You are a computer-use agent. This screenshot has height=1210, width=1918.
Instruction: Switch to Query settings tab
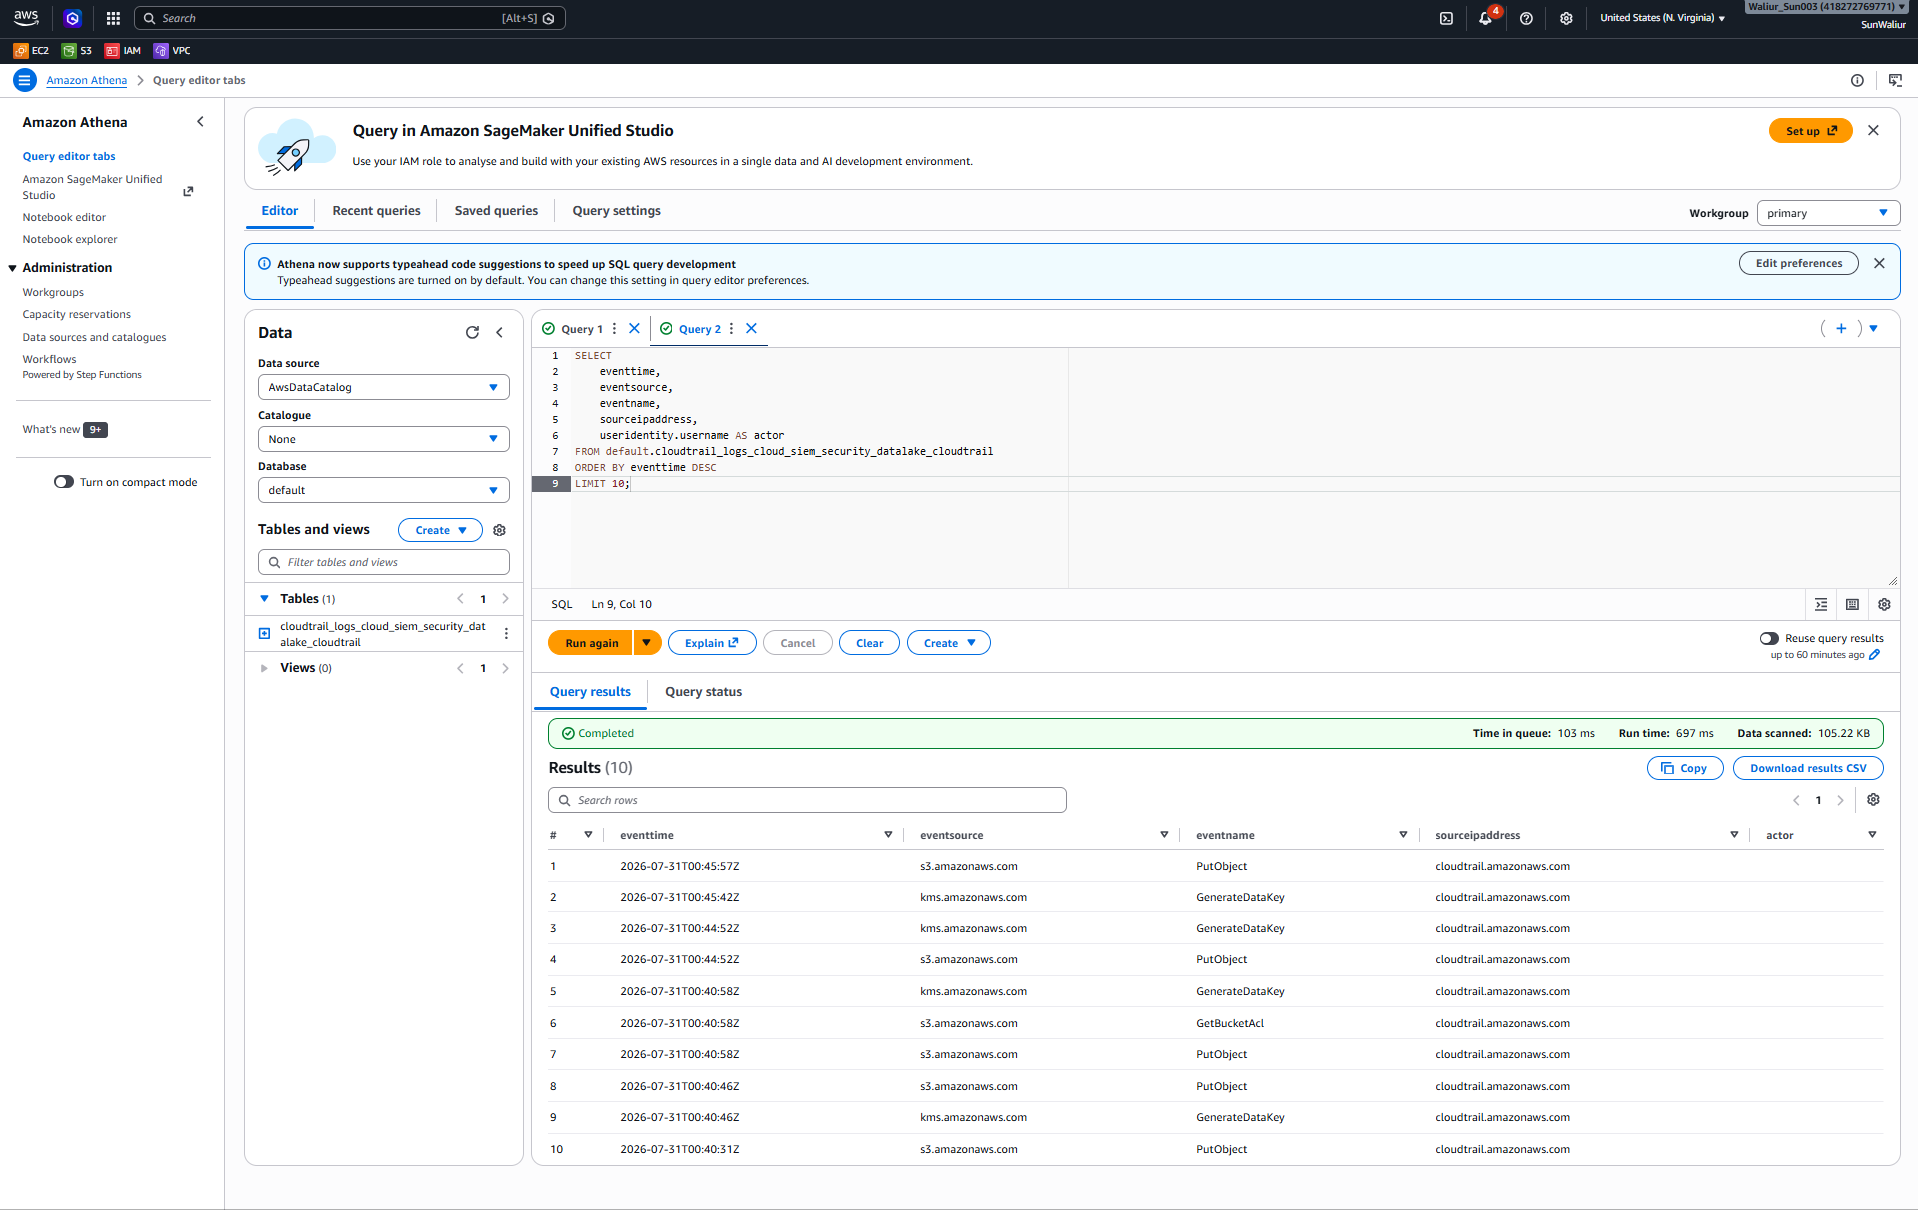click(x=616, y=211)
